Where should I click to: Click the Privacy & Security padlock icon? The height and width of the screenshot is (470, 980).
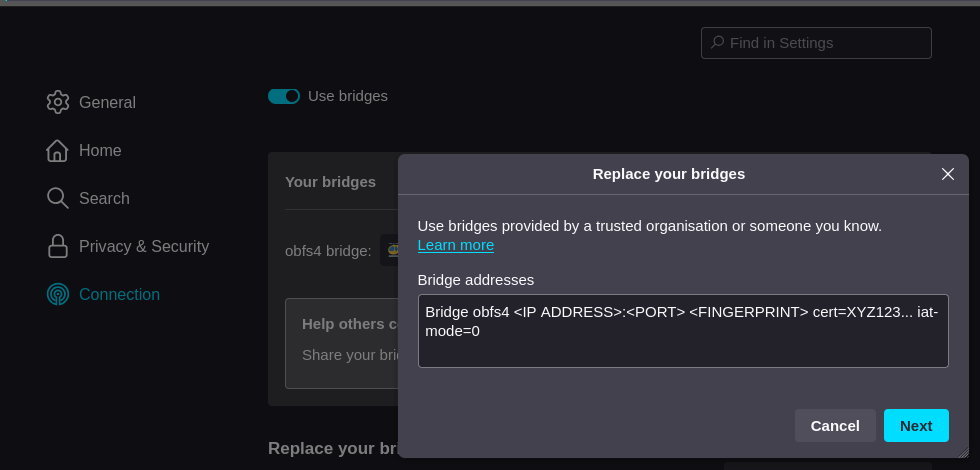pyautogui.click(x=58, y=246)
